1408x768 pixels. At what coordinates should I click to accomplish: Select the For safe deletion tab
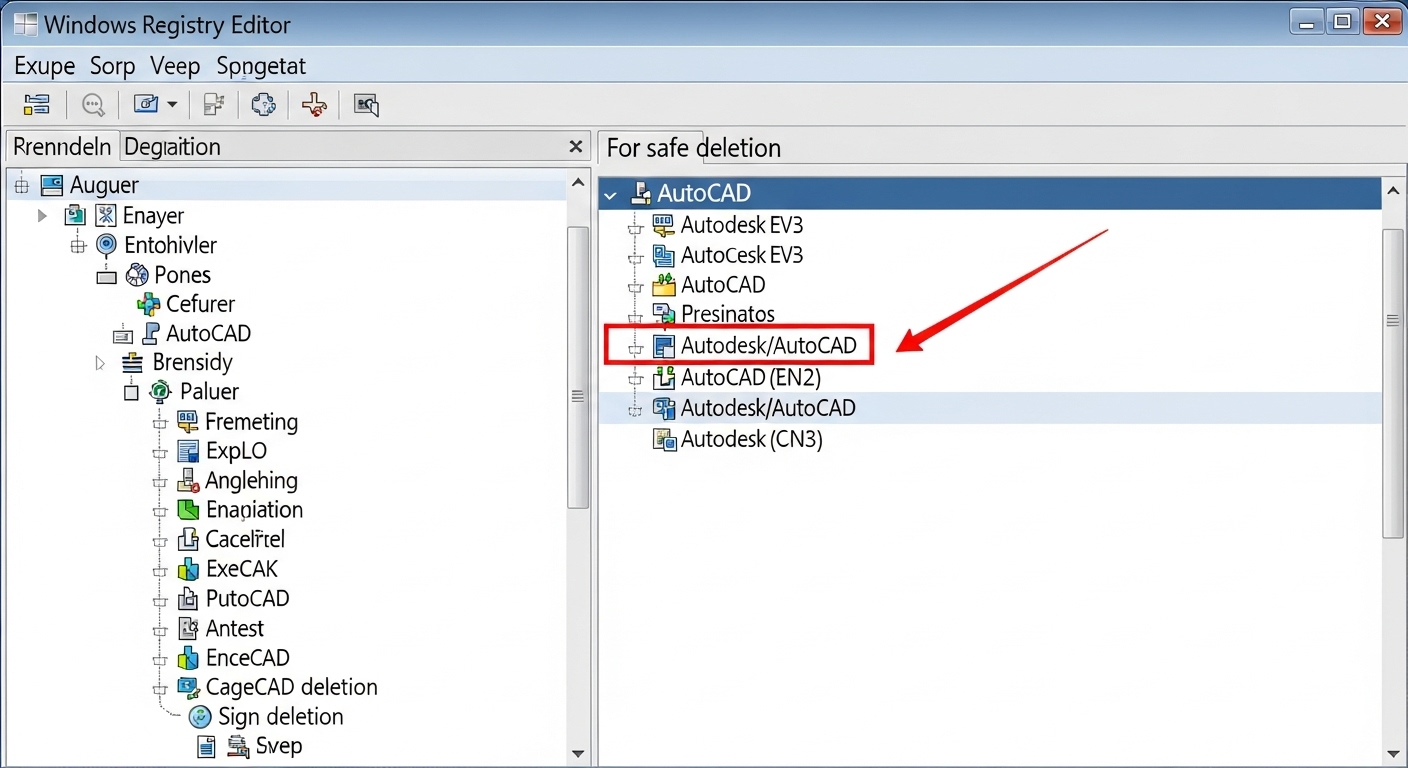[x=693, y=148]
